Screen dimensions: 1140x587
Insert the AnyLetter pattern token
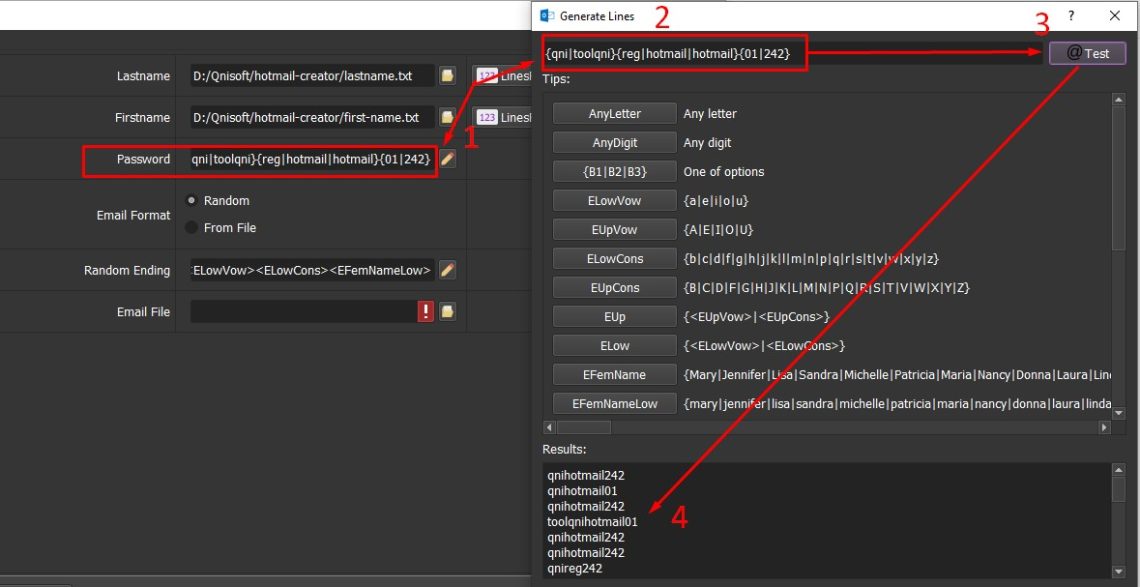point(614,114)
